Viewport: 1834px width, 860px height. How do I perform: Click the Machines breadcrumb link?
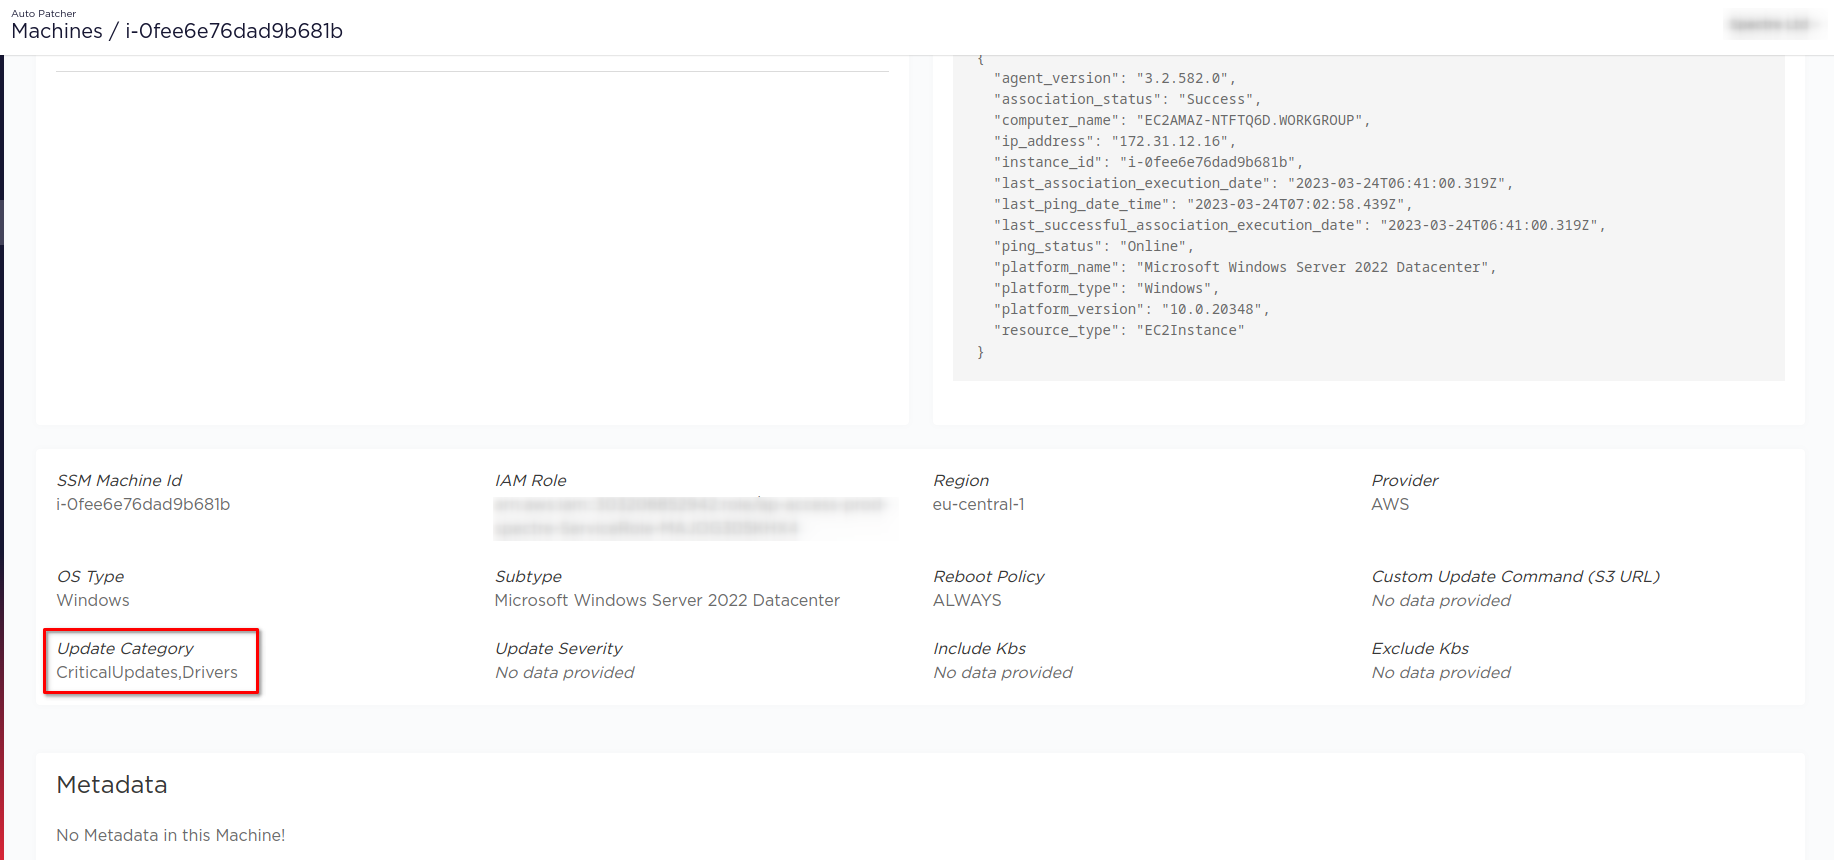[x=57, y=31]
